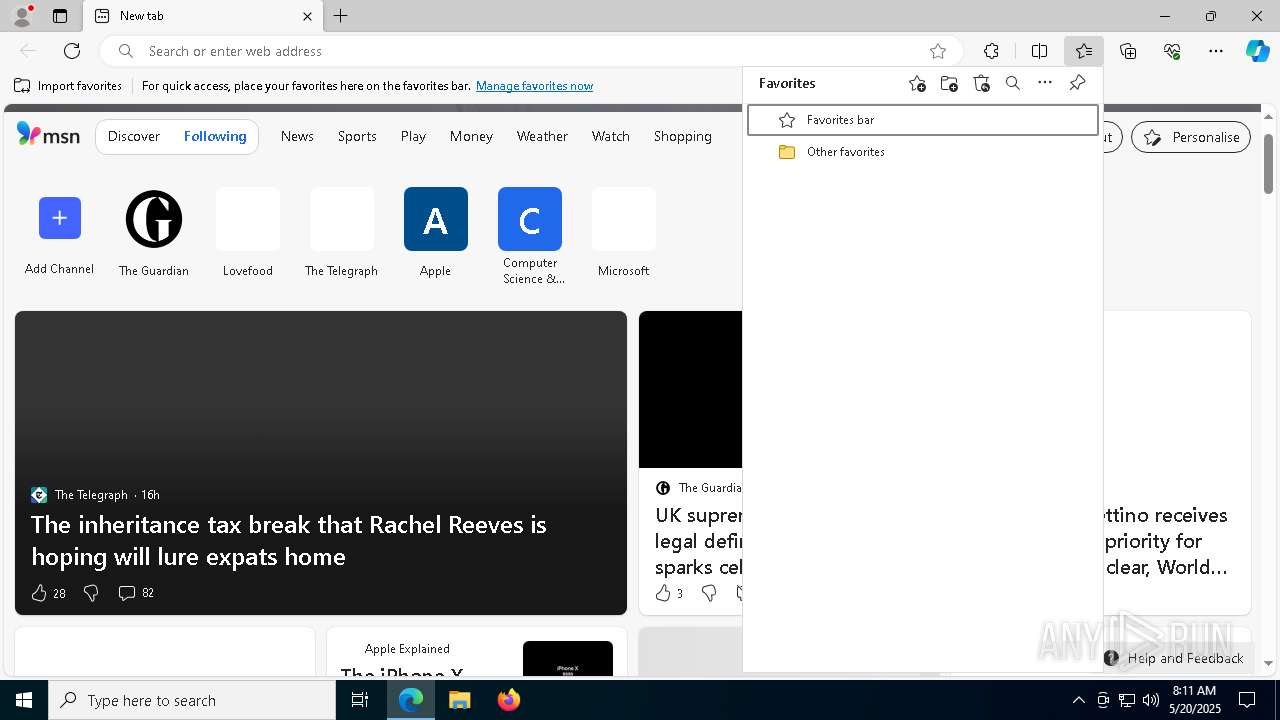
Task: Select the Favorites bar folder
Action: coord(922,120)
